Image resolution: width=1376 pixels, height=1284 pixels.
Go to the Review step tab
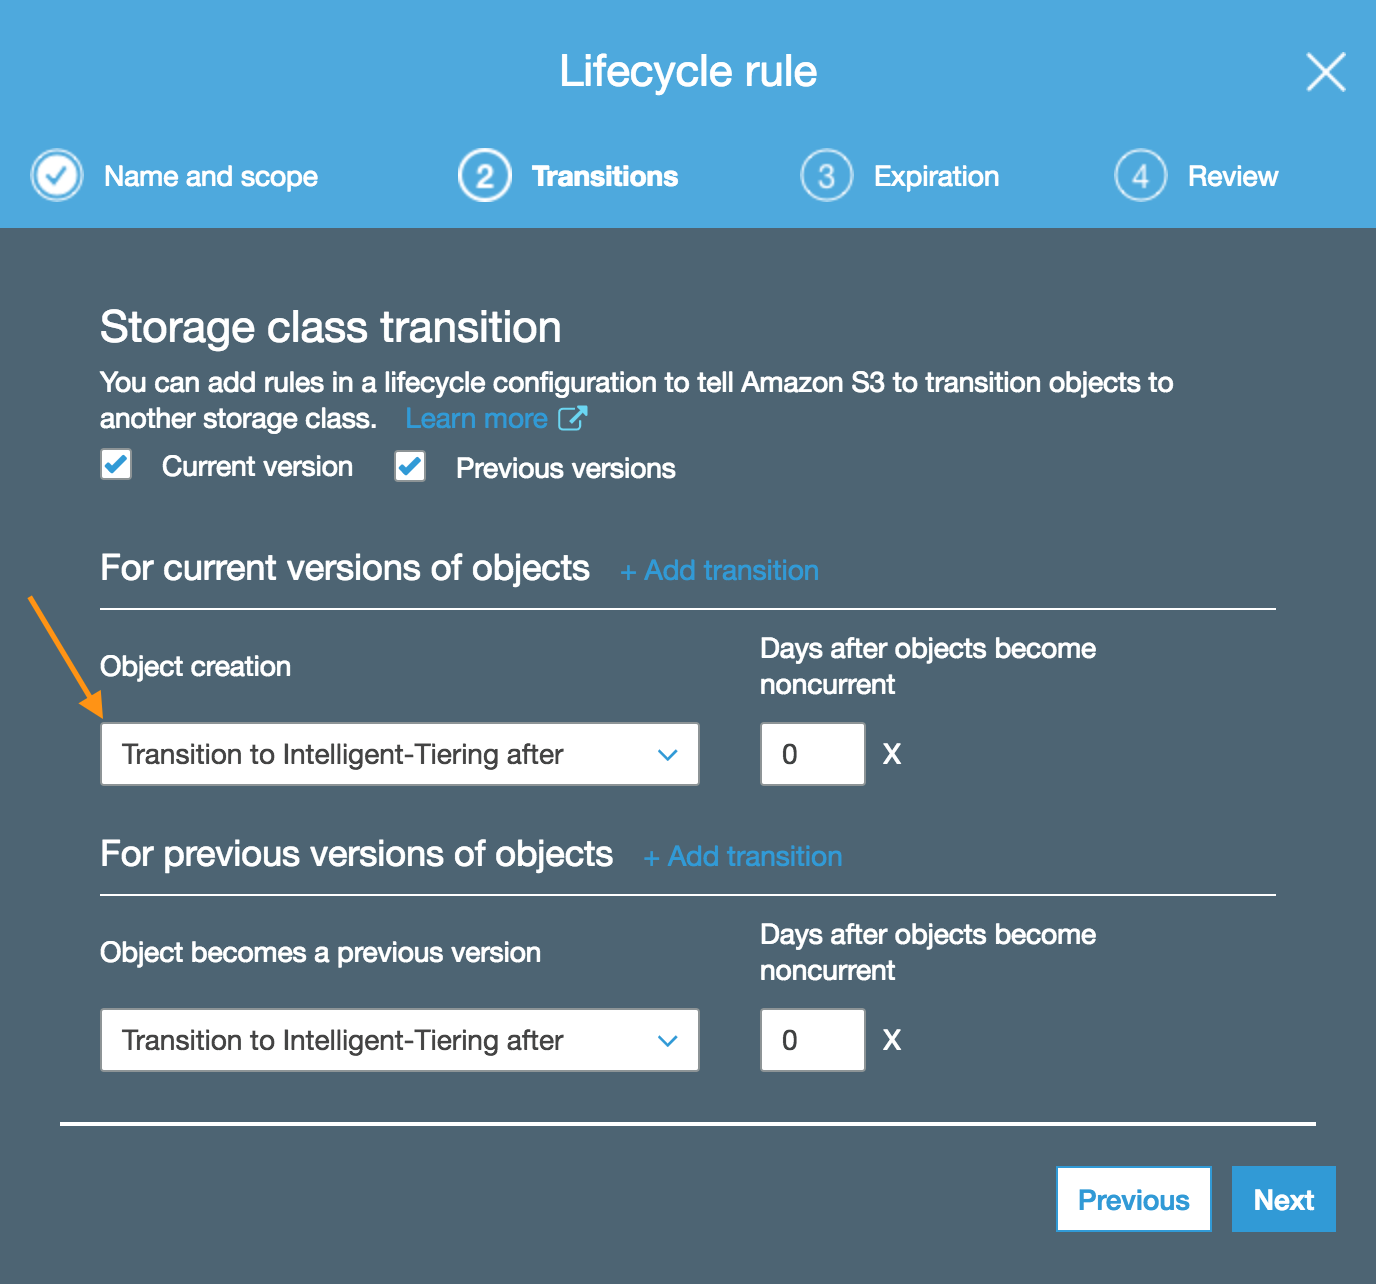1232,177
